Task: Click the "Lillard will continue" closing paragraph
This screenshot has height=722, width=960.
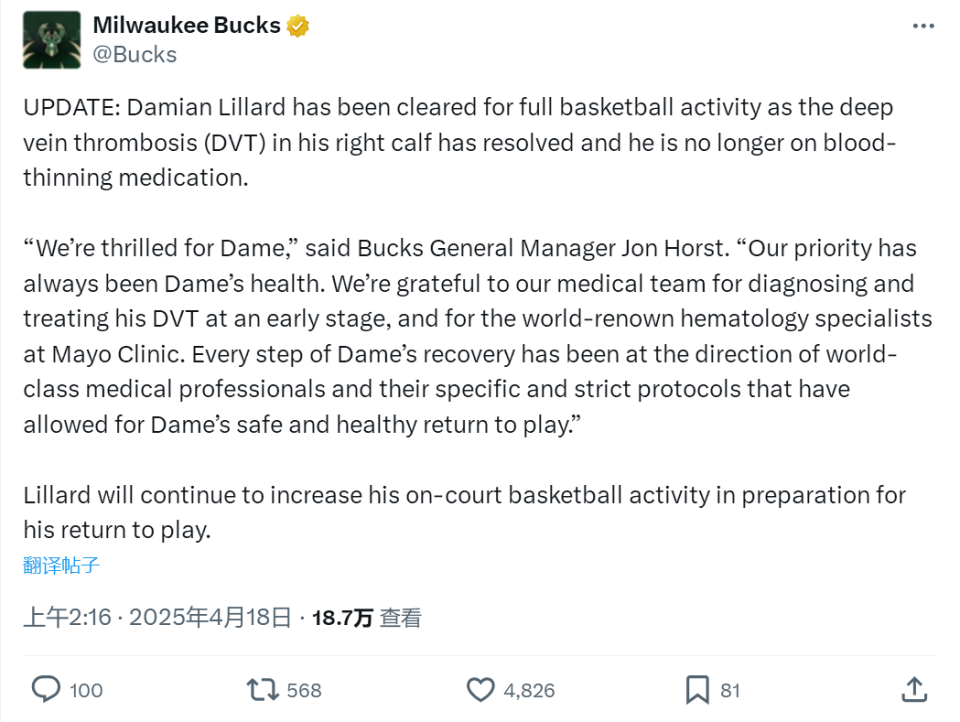Action: 464,511
